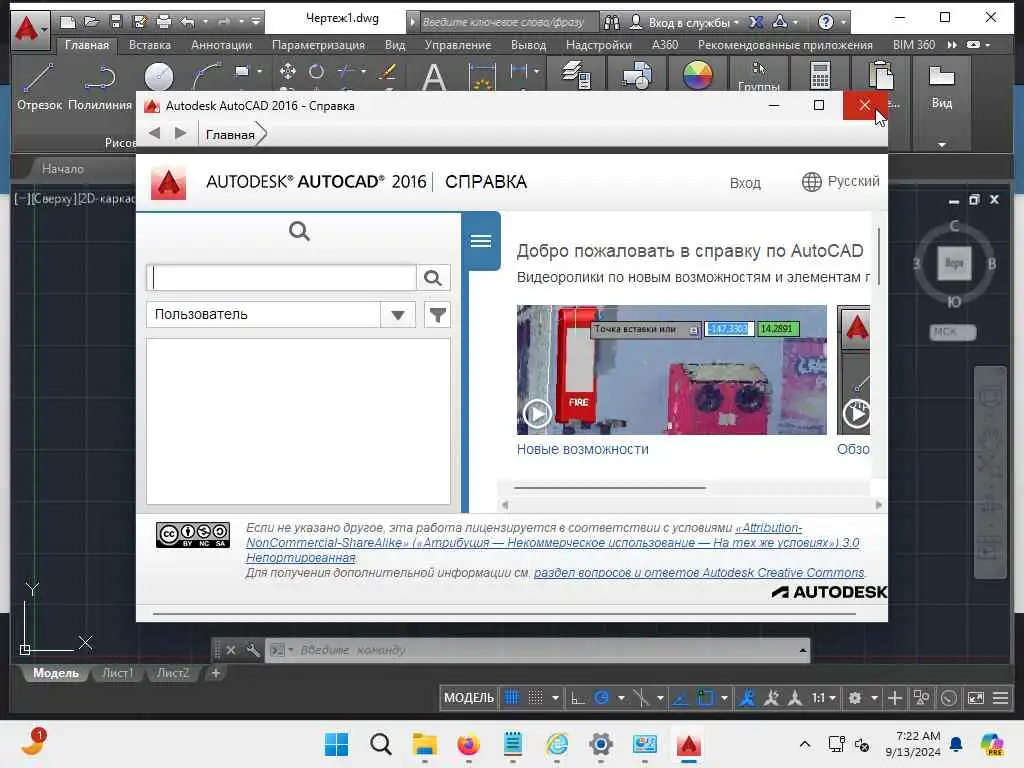This screenshot has height=768, width=1024.
Task: Toggle polar tracking in status bar
Action: (601, 697)
